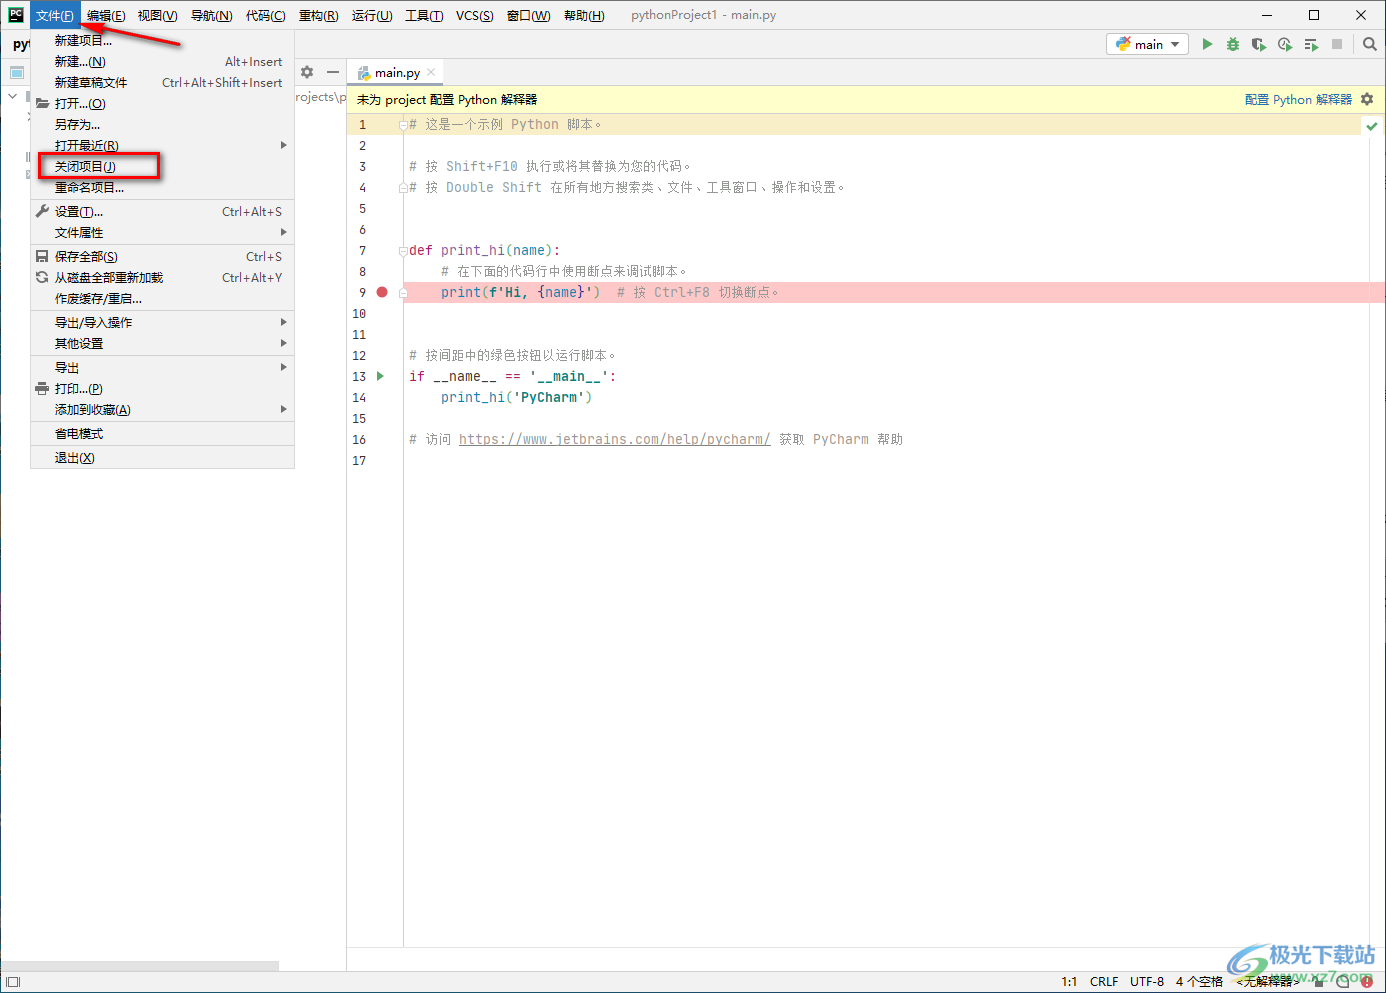Fold the def print_hi code block
1386x993 pixels.
[402, 251]
